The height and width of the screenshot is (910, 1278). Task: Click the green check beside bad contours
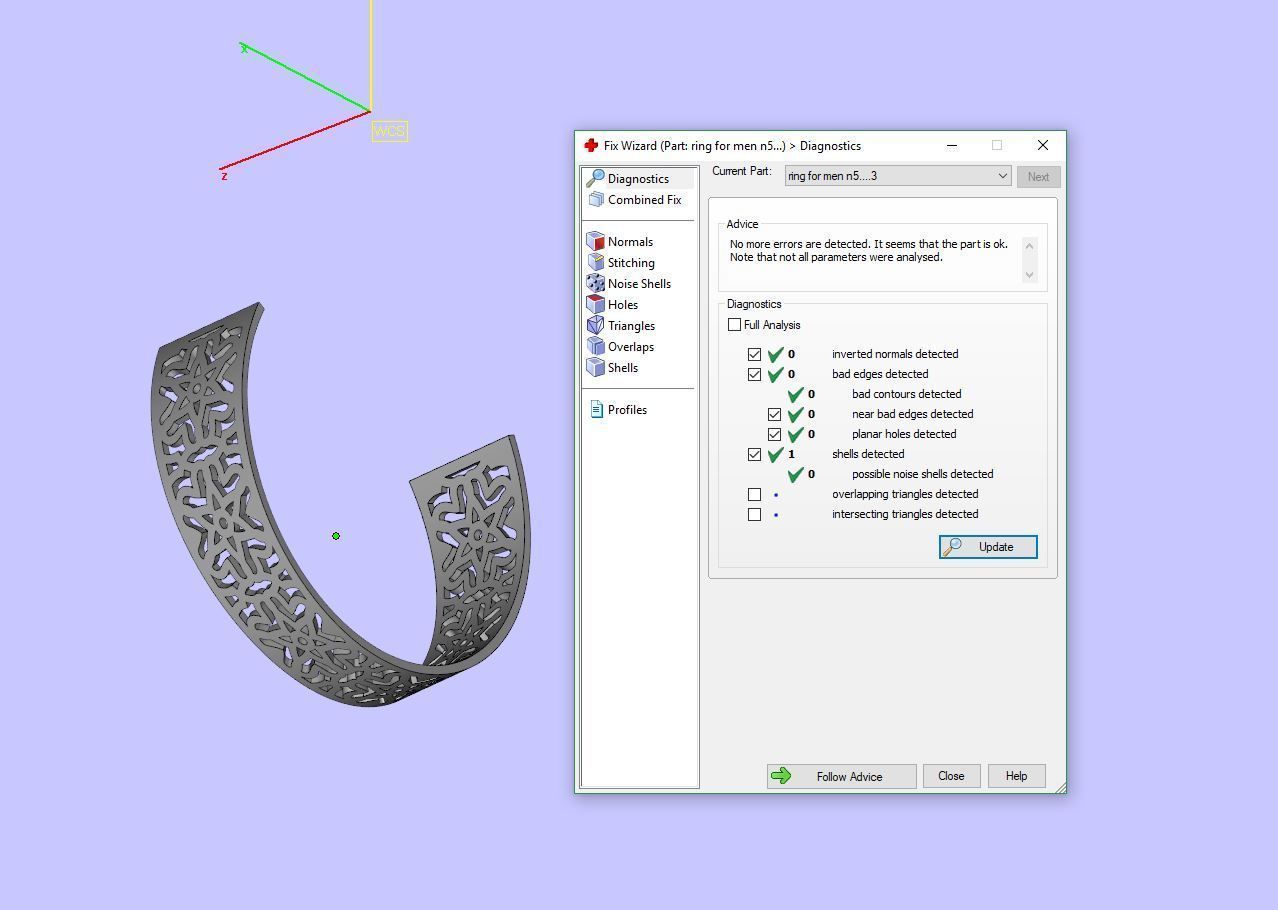[x=796, y=394]
